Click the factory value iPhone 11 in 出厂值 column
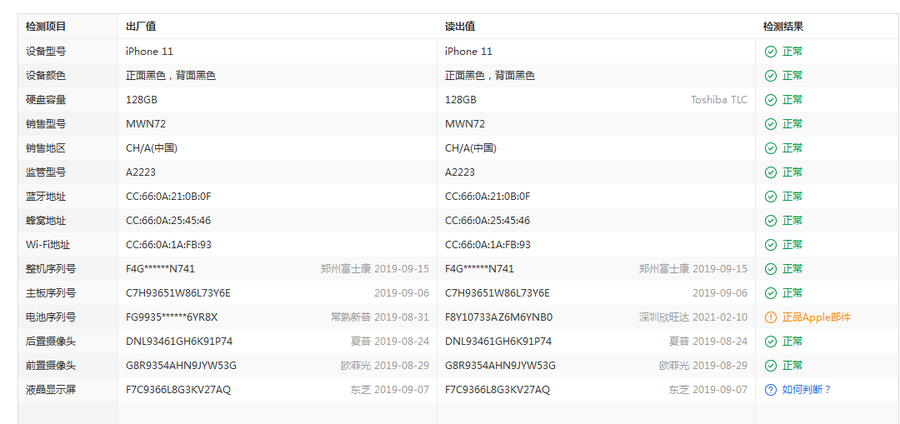 pos(149,52)
